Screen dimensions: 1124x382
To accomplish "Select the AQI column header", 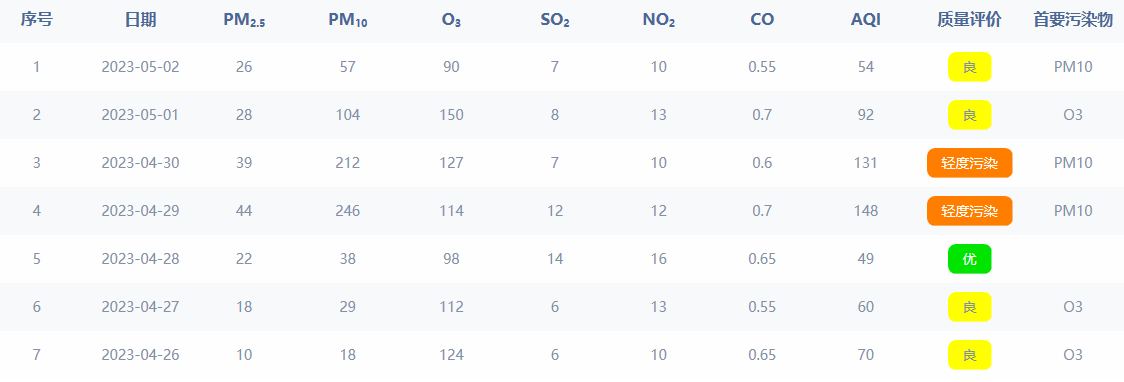I will (x=865, y=20).
